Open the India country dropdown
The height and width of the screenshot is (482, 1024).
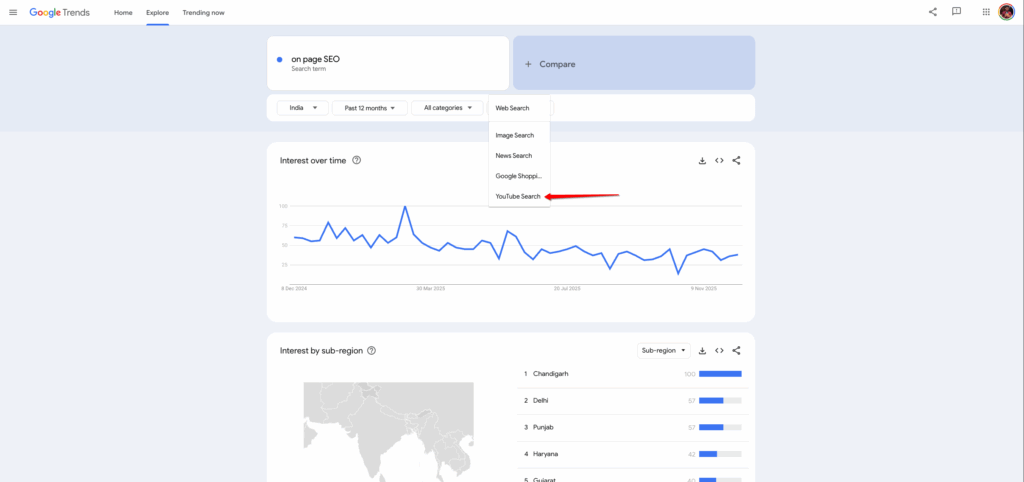coord(303,108)
